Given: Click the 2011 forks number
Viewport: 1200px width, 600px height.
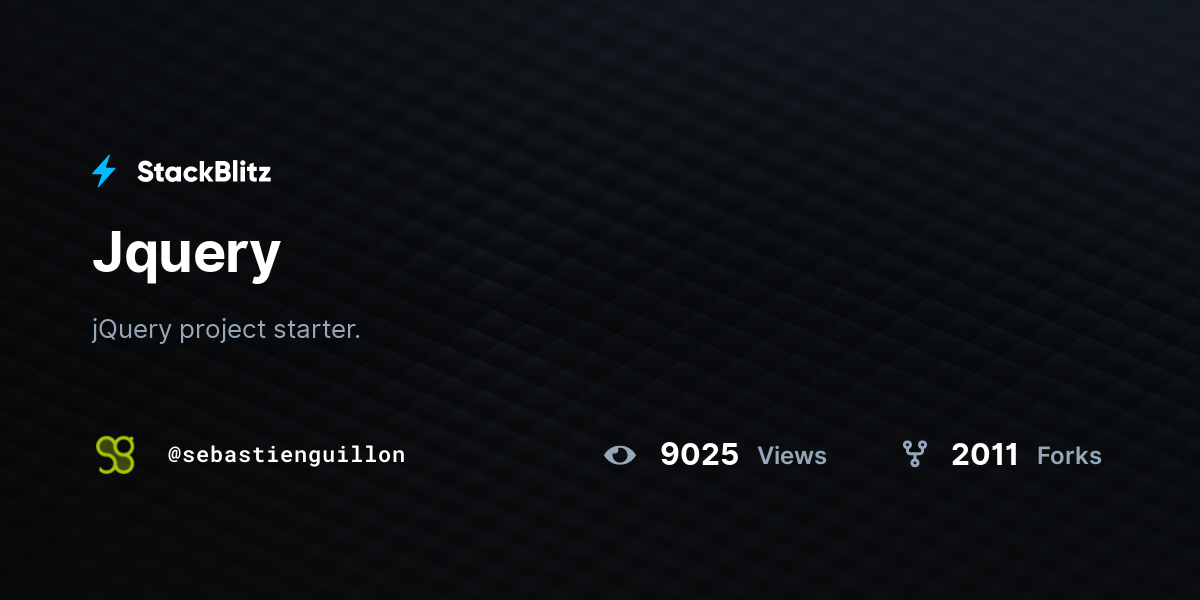Looking at the screenshot, I should pos(984,455).
